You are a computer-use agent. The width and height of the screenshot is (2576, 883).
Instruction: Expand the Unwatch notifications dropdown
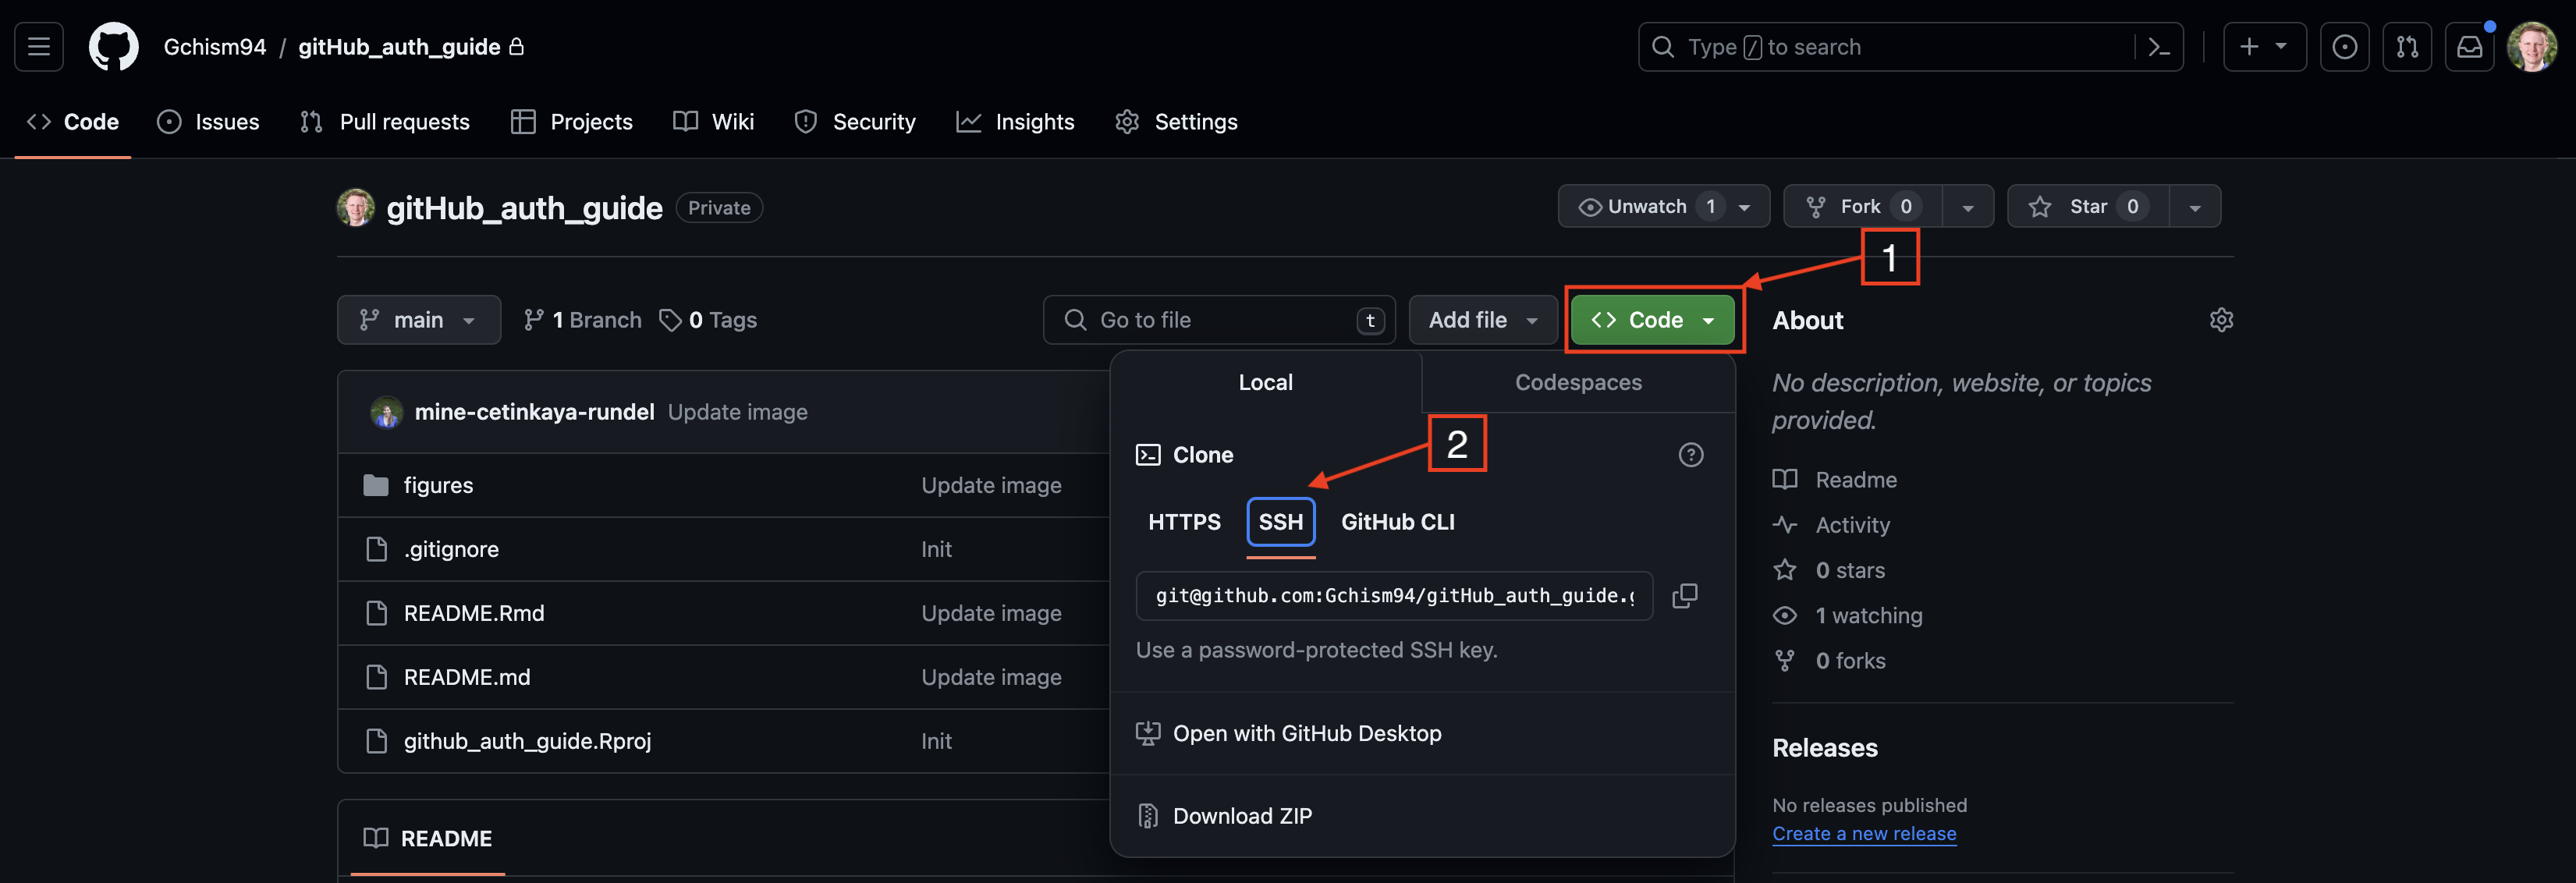[x=1663, y=206]
